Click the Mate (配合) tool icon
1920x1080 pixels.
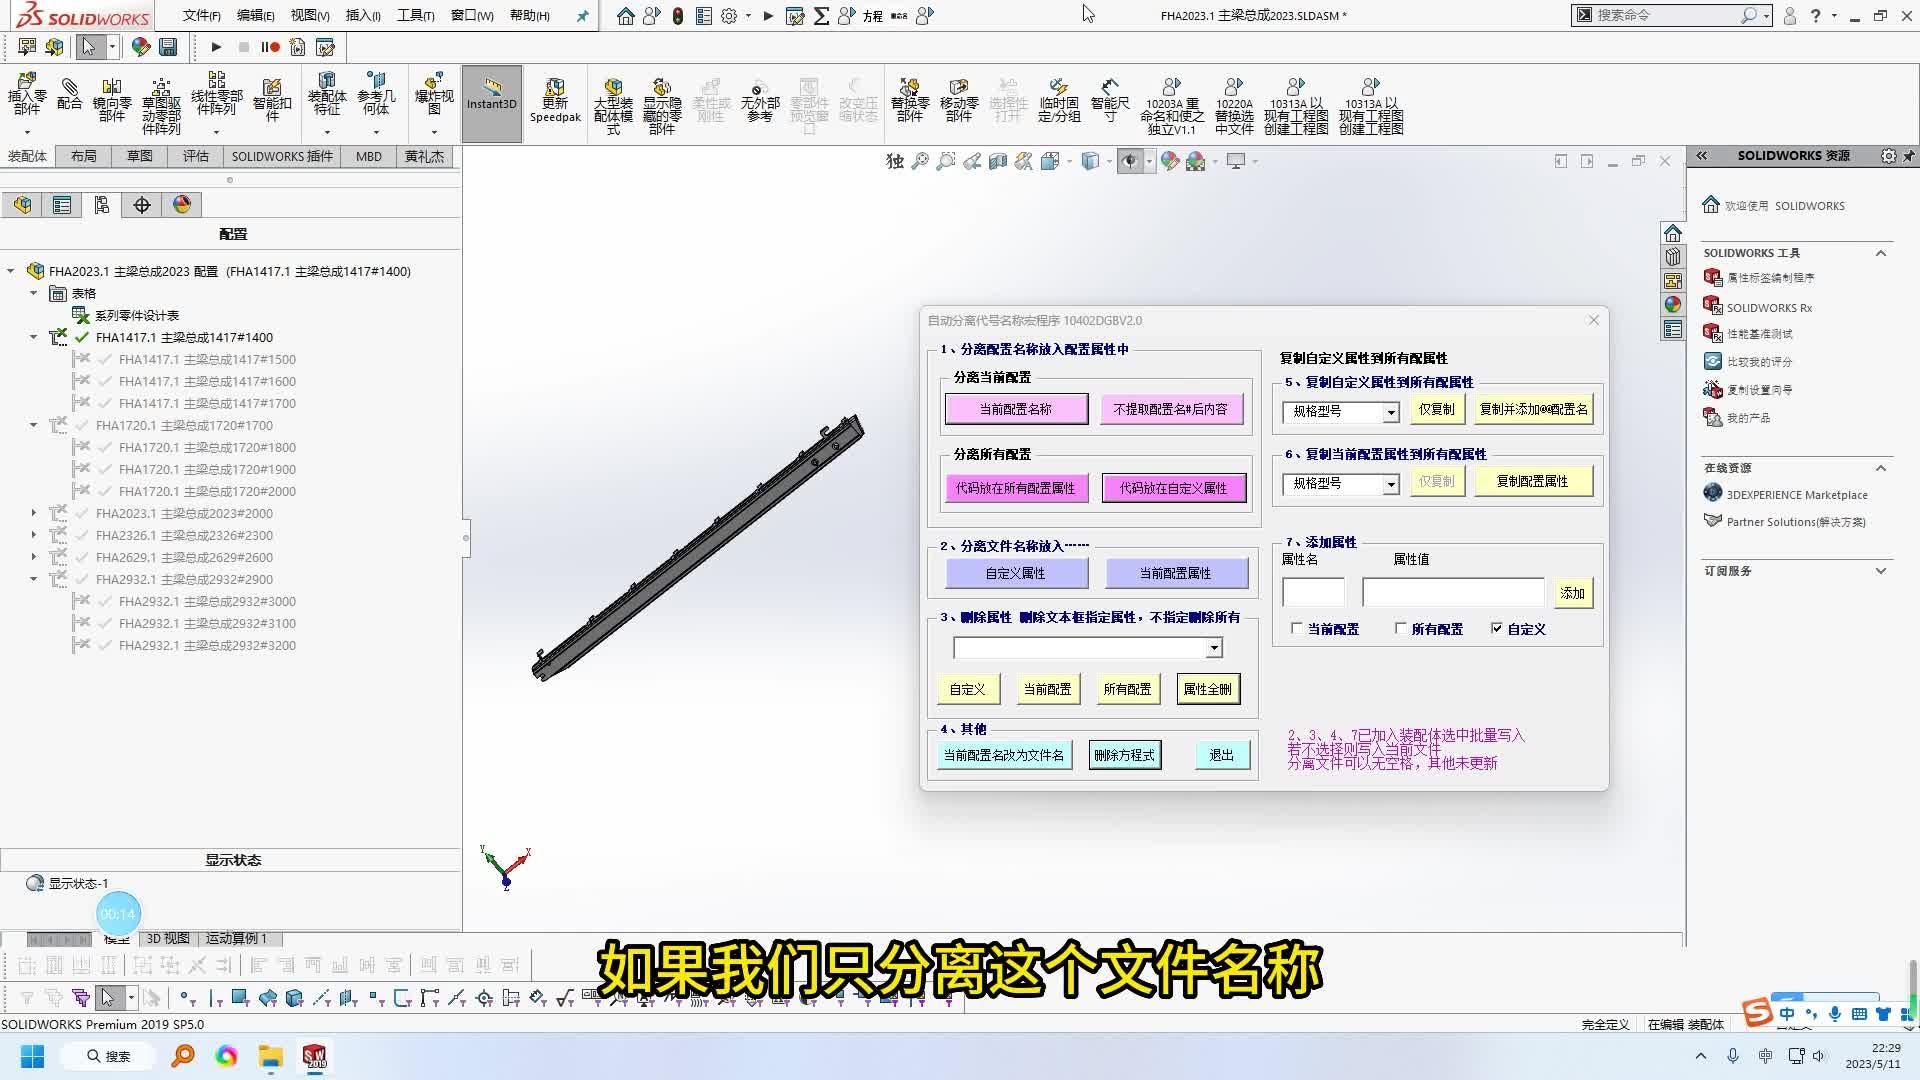click(69, 94)
